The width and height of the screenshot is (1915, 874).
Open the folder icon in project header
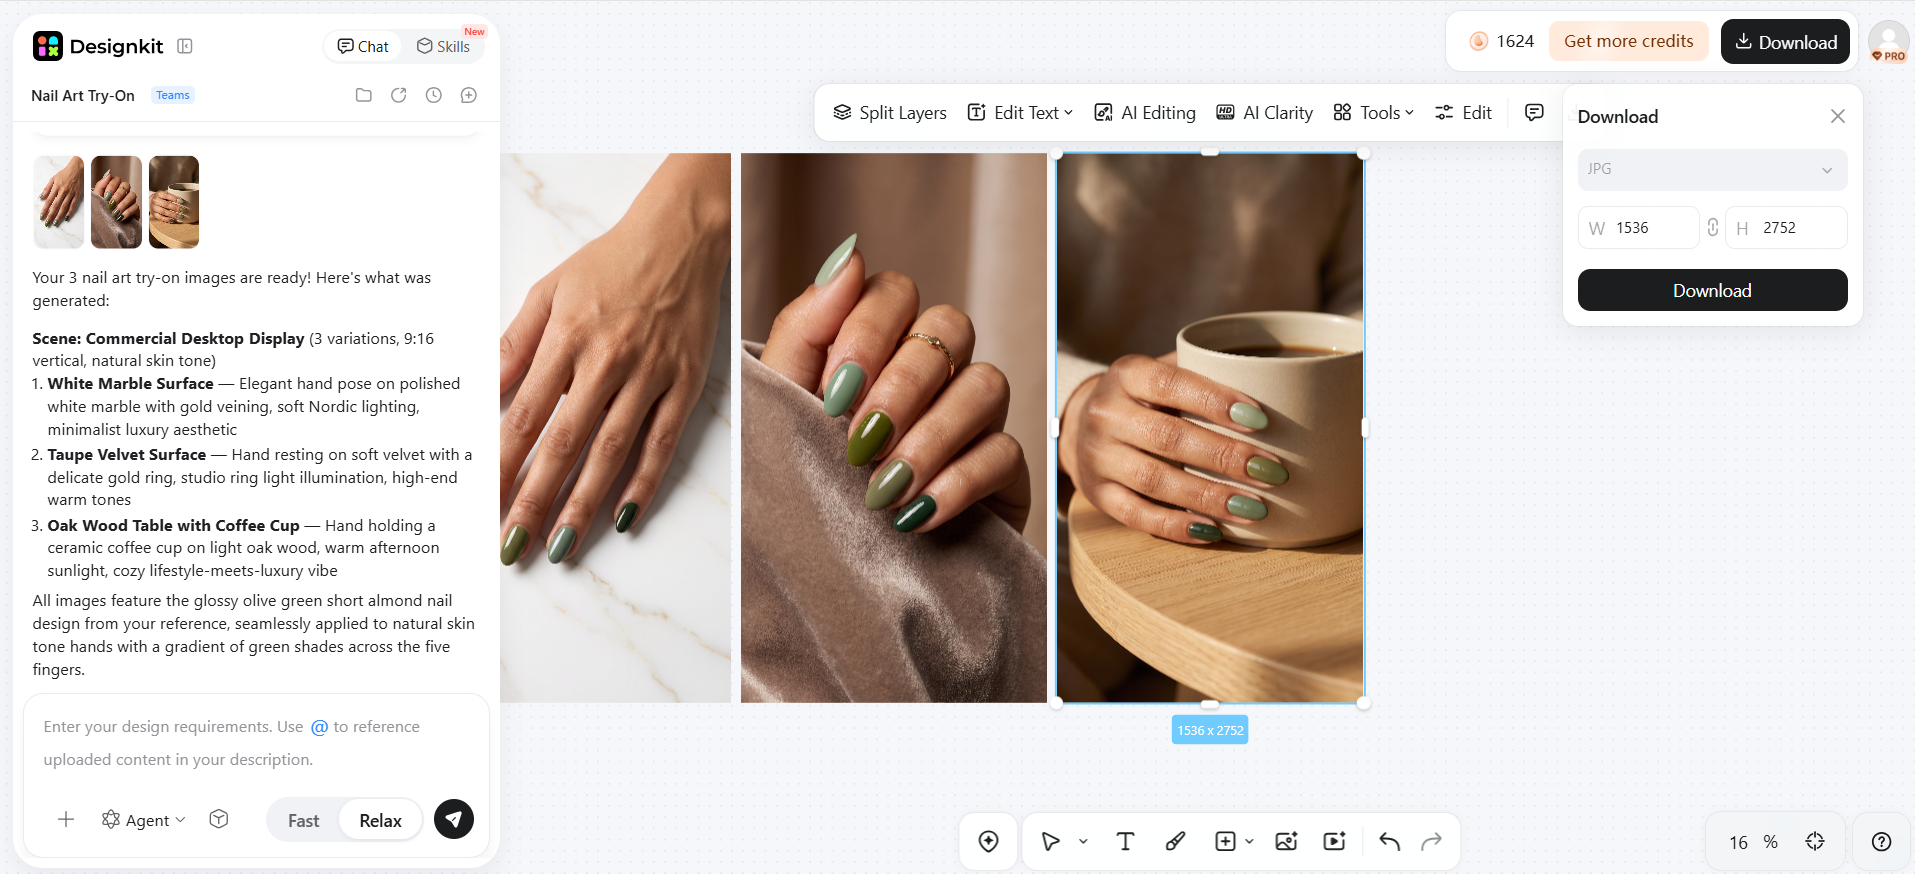(364, 95)
